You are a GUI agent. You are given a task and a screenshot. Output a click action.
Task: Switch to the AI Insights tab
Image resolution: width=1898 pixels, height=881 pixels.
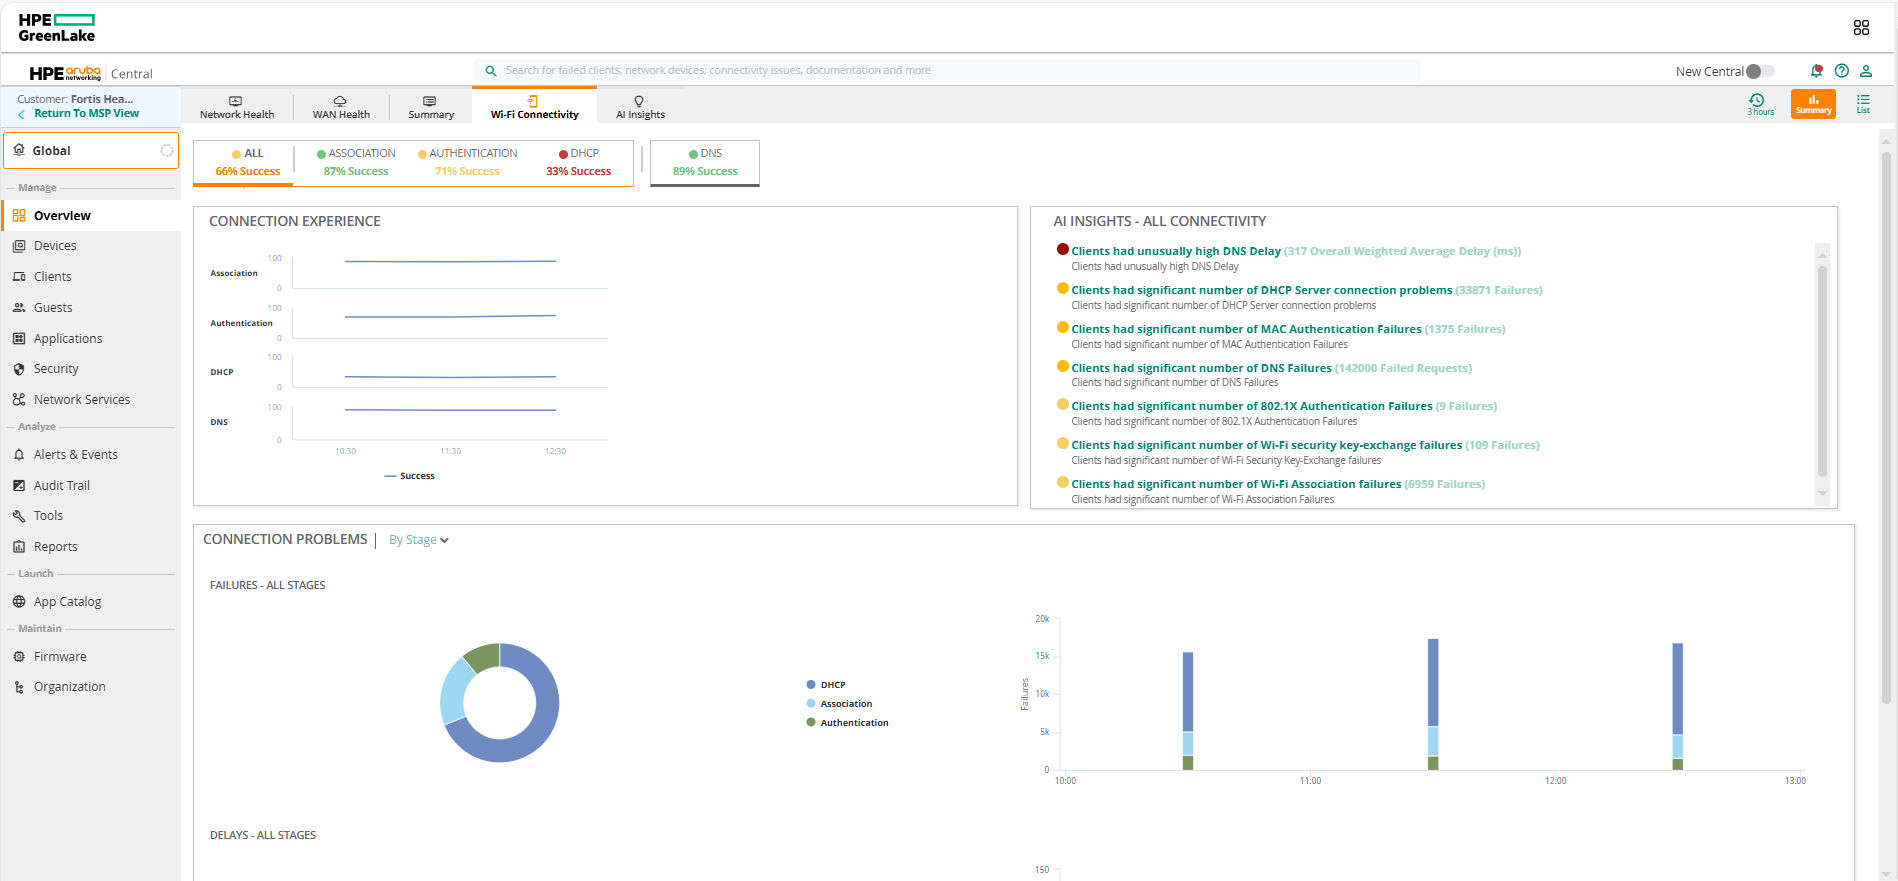640,107
